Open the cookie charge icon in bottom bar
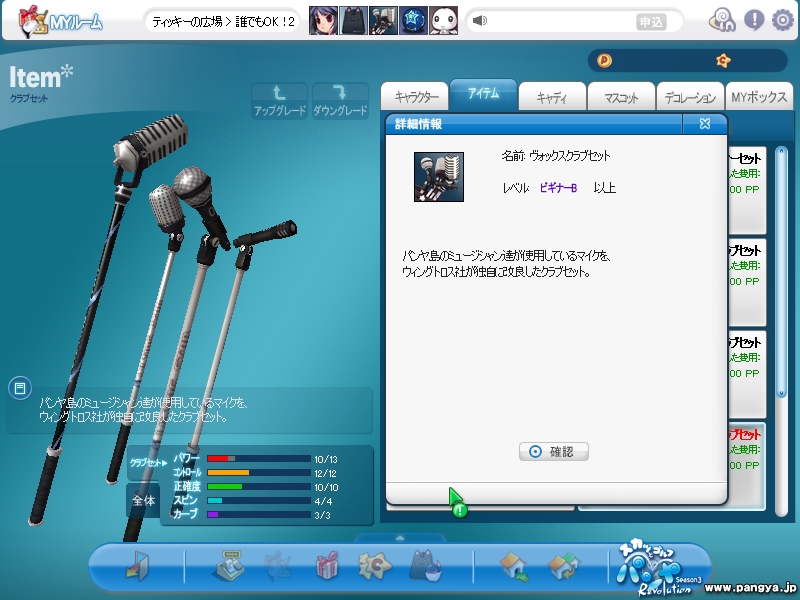Screen dimensions: 800x600 374,566
